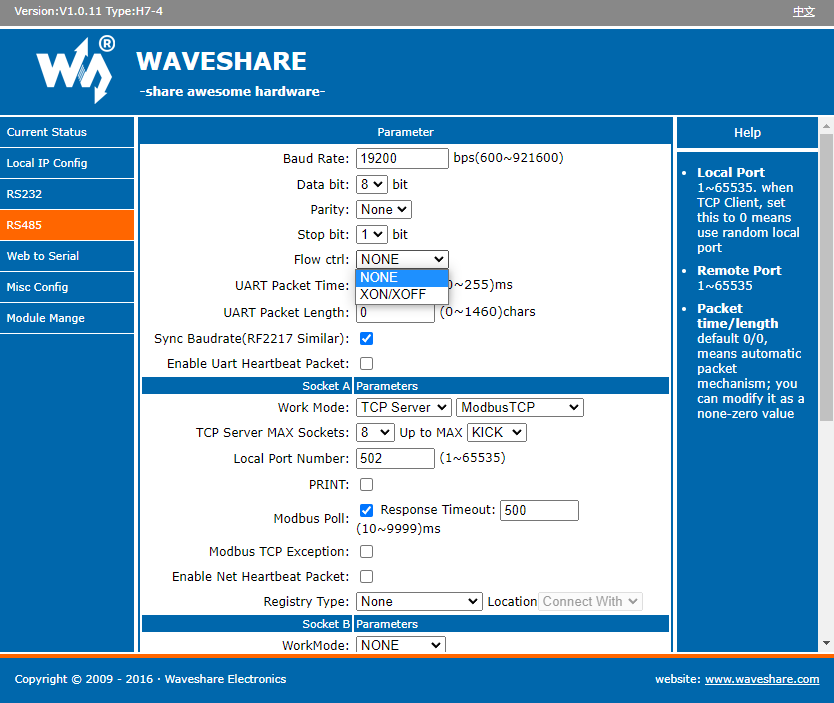Open the Web to Serial page
Screen dimensions: 834x703
pos(66,256)
